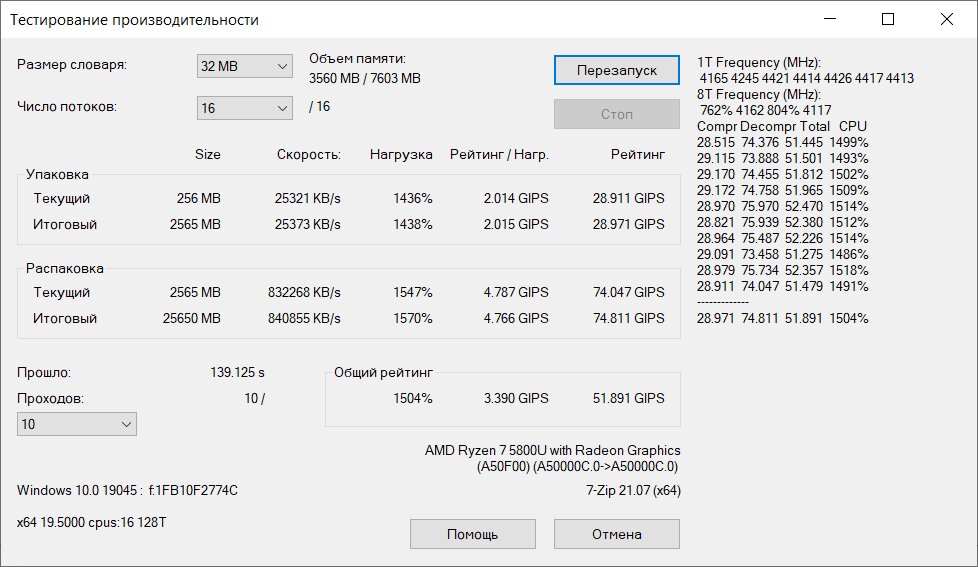The height and width of the screenshot is (567, 978).
Task: Click the AMD Ryzen 7 5800U processor text
Action: click(x=553, y=450)
